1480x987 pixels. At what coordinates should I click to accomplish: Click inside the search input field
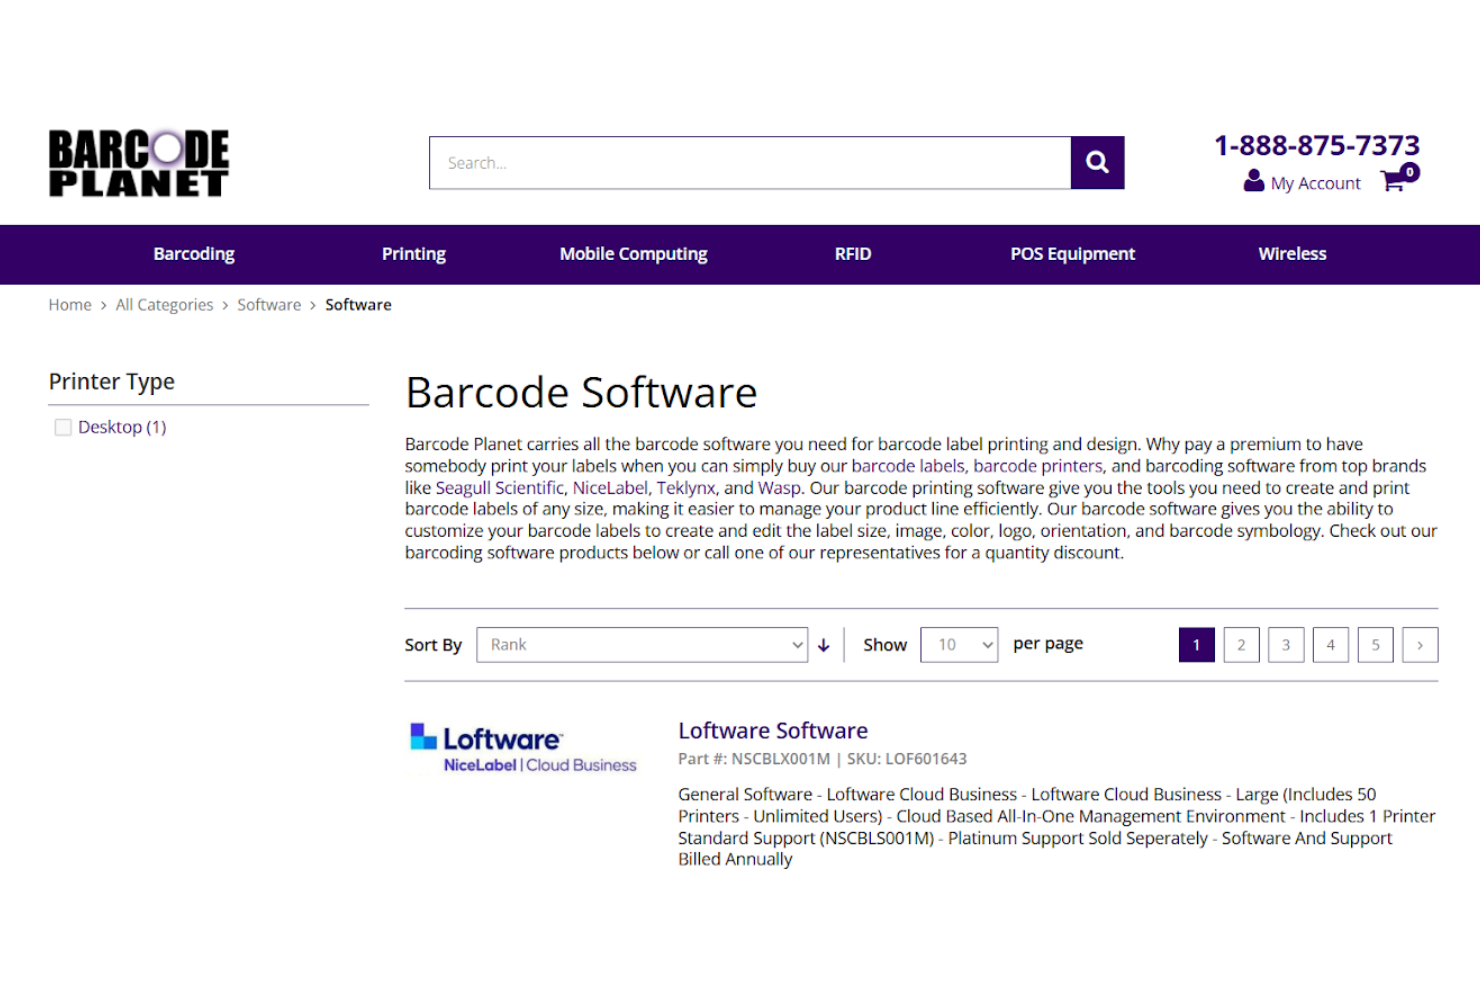coord(750,162)
